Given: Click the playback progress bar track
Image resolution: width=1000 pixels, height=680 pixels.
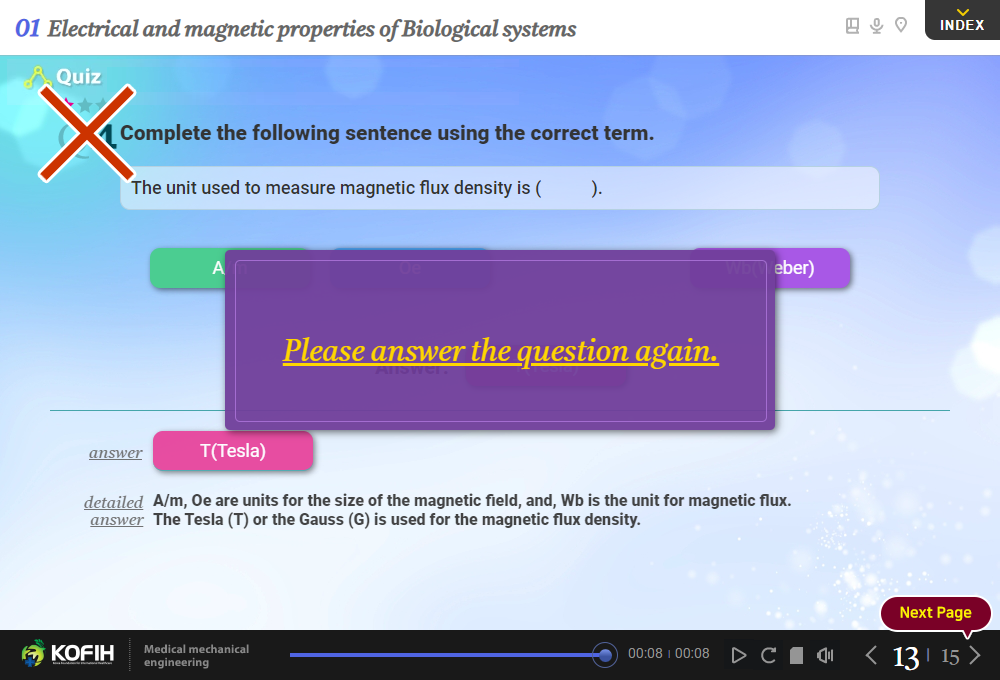Looking at the screenshot, I should (x=446, y=654).
